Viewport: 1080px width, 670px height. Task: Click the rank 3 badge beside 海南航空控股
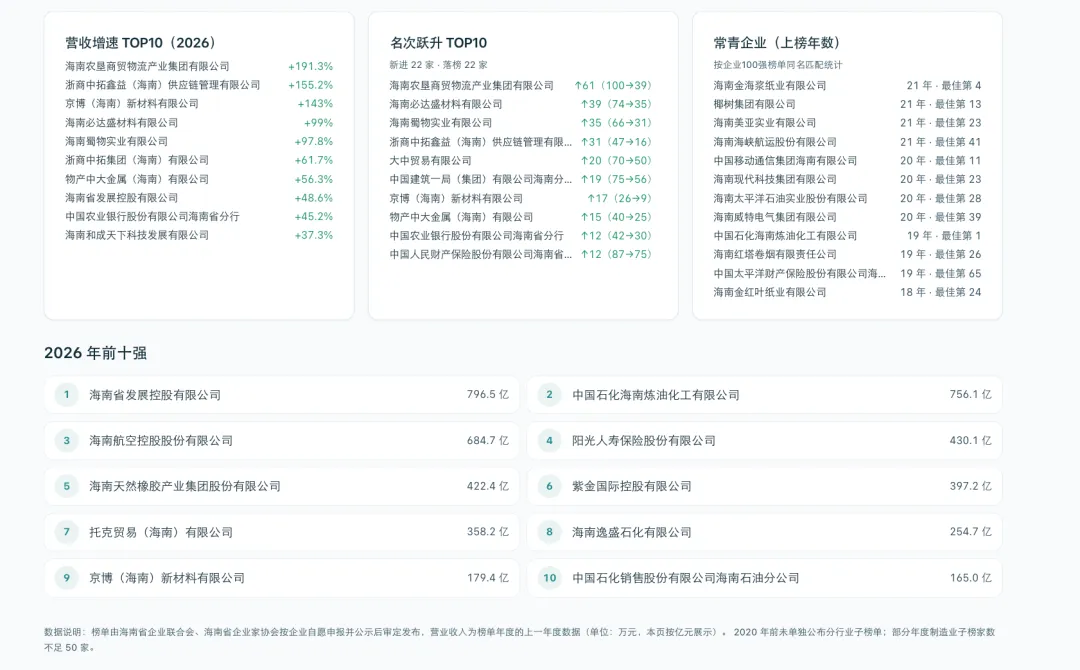(x=67, y=441)
